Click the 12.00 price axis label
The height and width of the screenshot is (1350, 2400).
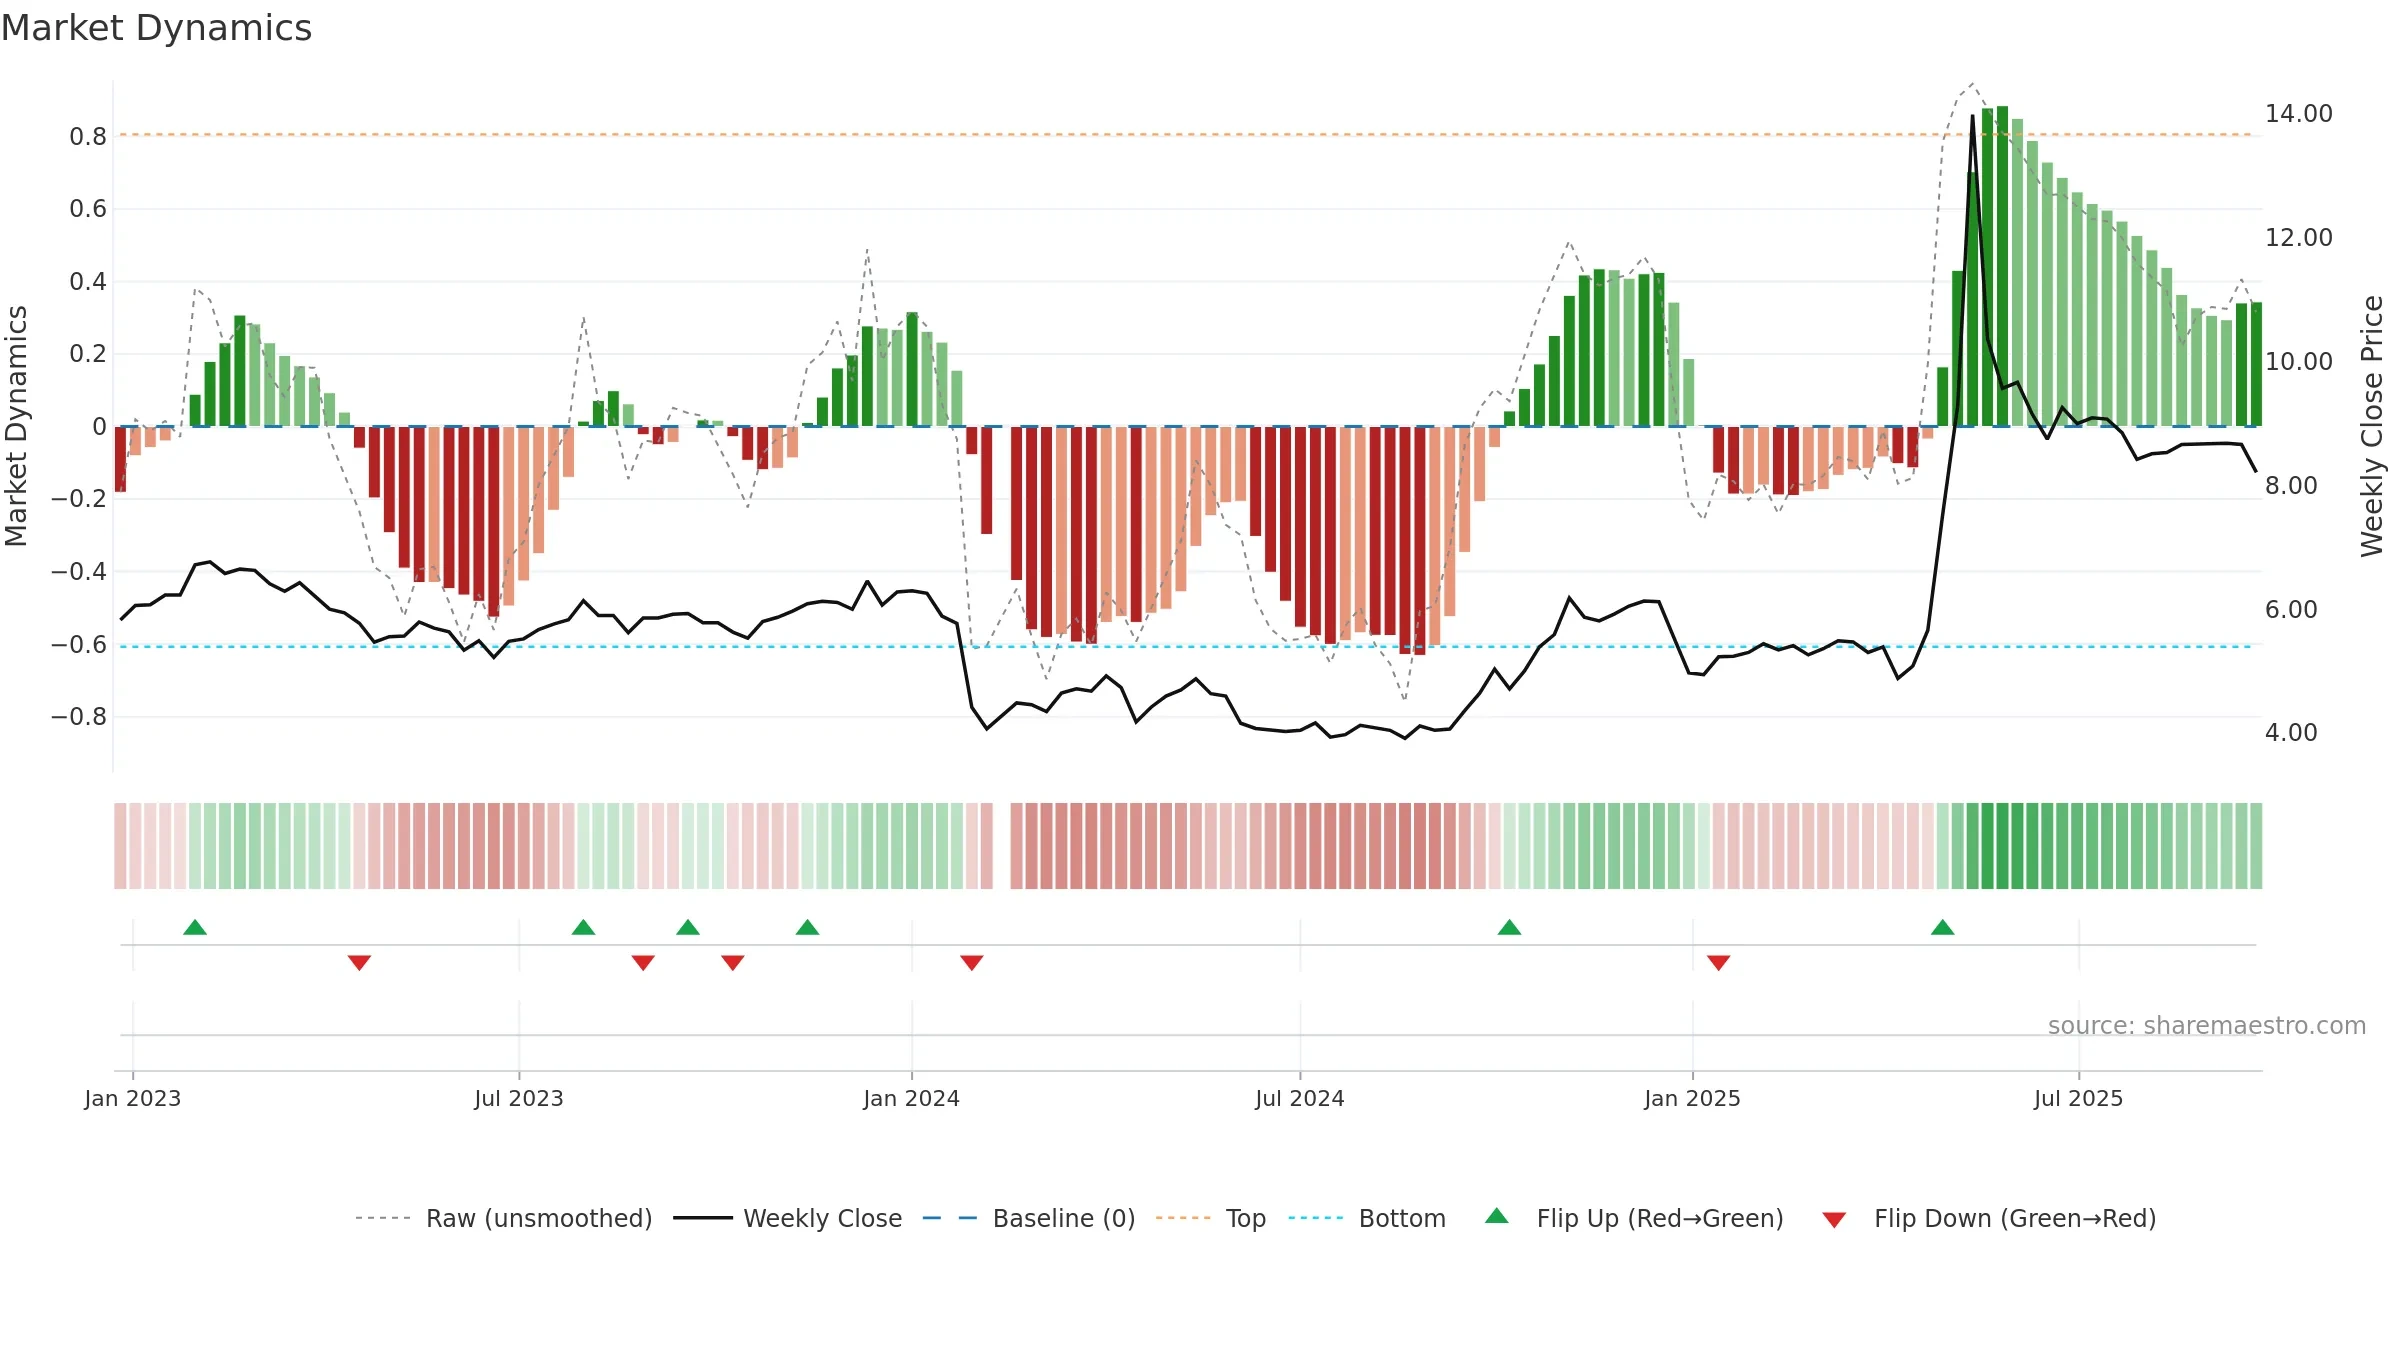coord(2298,238)
